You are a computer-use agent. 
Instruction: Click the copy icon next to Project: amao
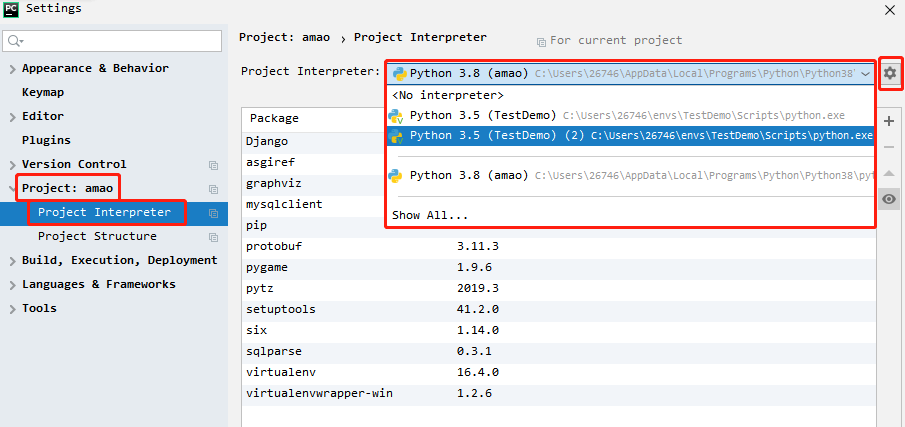click(214, 189)
